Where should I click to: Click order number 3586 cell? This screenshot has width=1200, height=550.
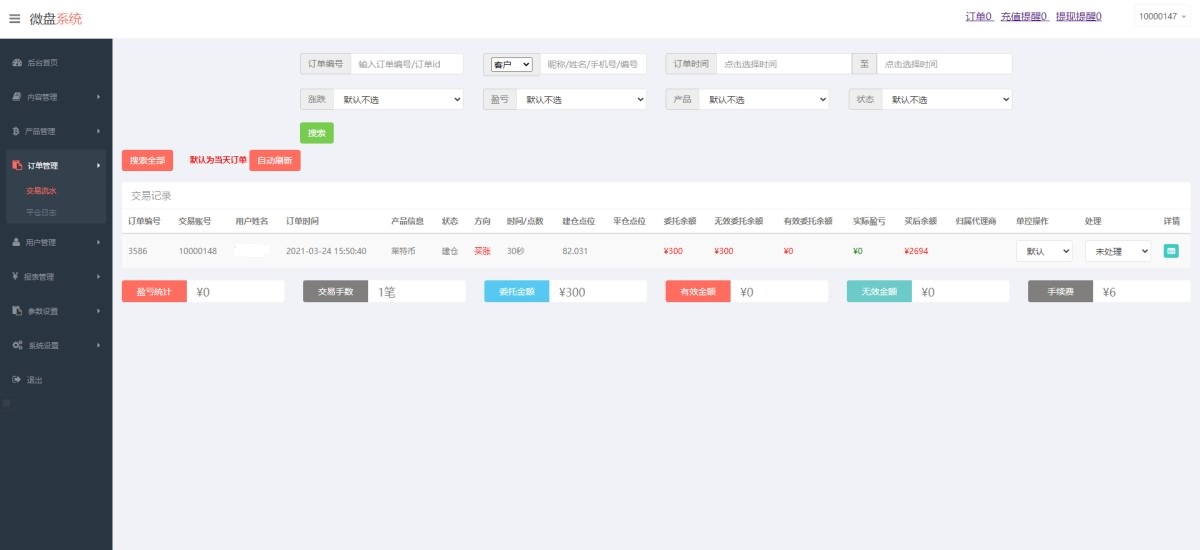(138, 251)
